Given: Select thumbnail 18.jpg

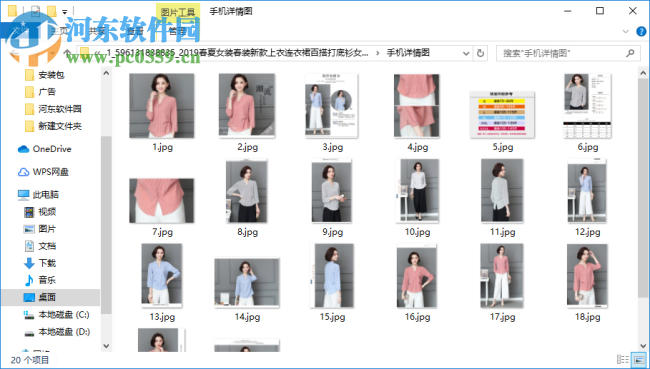Looking at the screenshot, I should pos(588,276).
